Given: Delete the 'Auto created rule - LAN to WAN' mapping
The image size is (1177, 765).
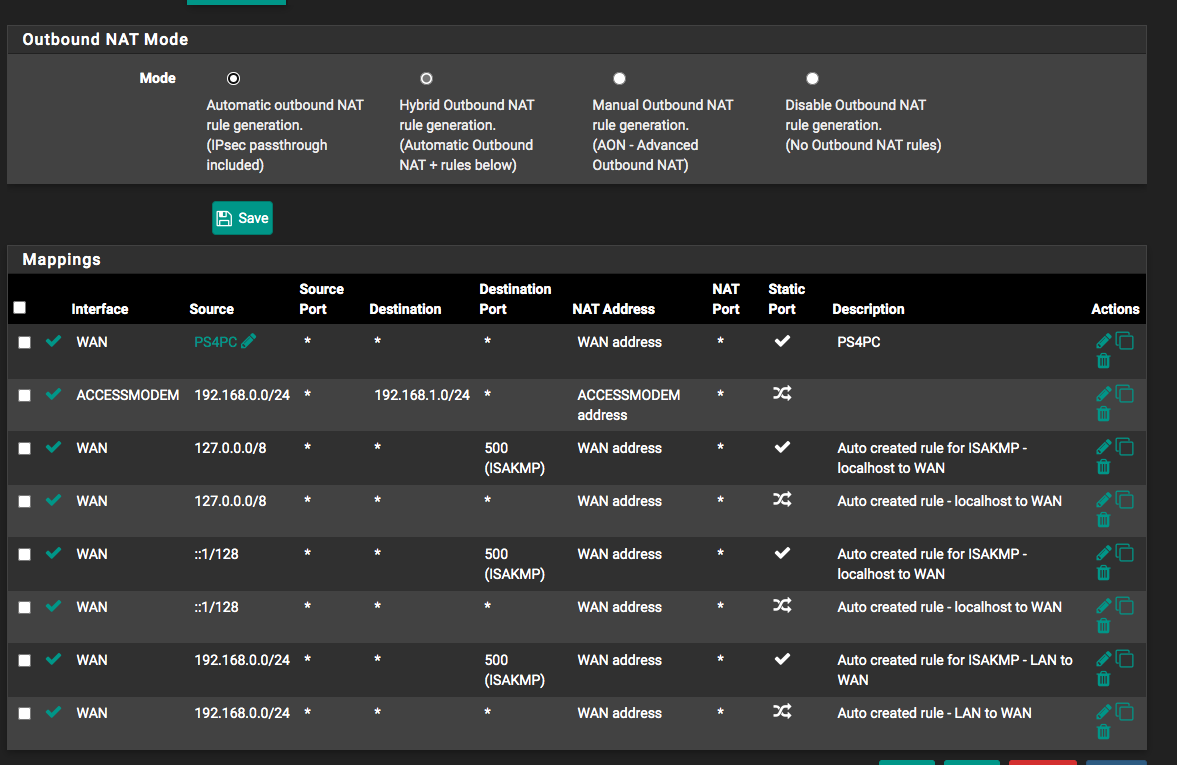Looking at the screenshot, I should [x=1103, y=732].
